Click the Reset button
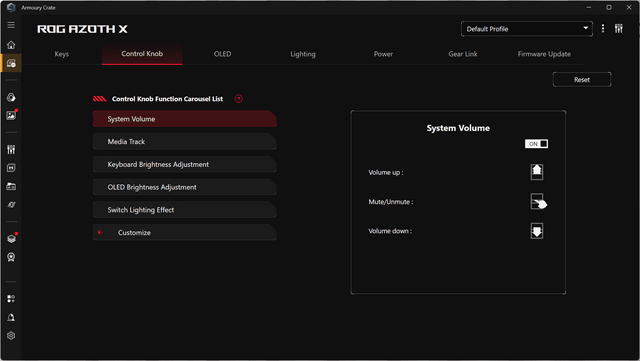640x361 pixels. (x=582, y=80)
